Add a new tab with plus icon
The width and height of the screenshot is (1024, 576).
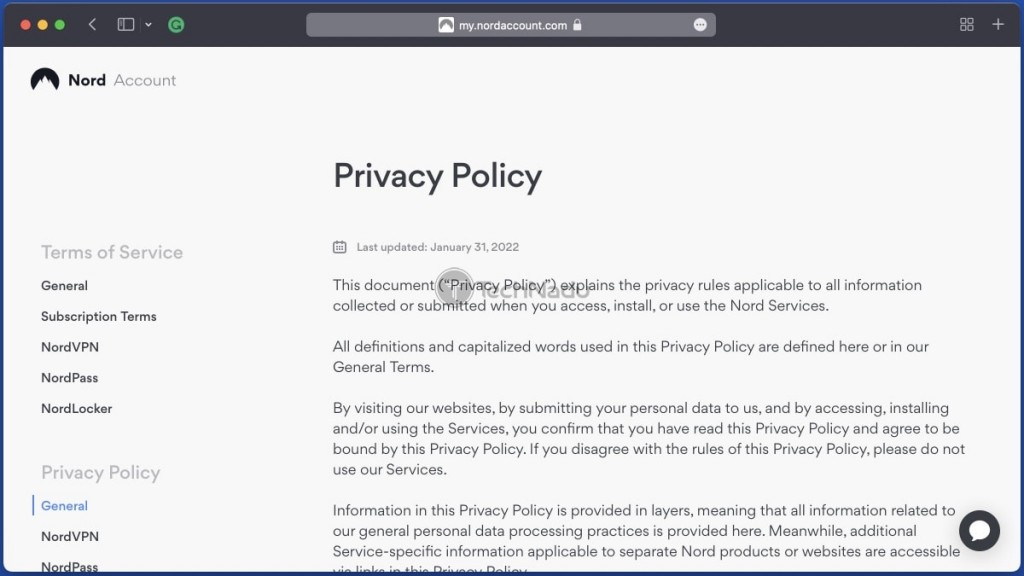pos(998,25)
